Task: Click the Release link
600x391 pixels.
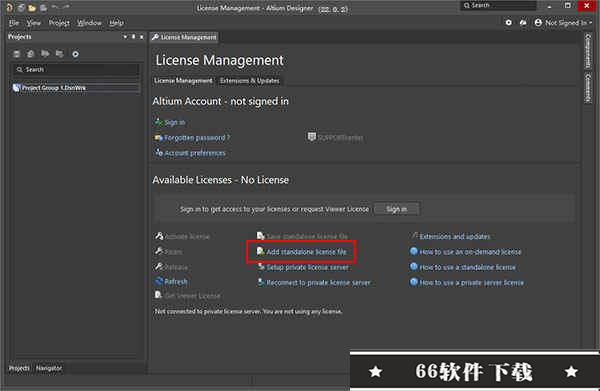Action: coord(171,267)
